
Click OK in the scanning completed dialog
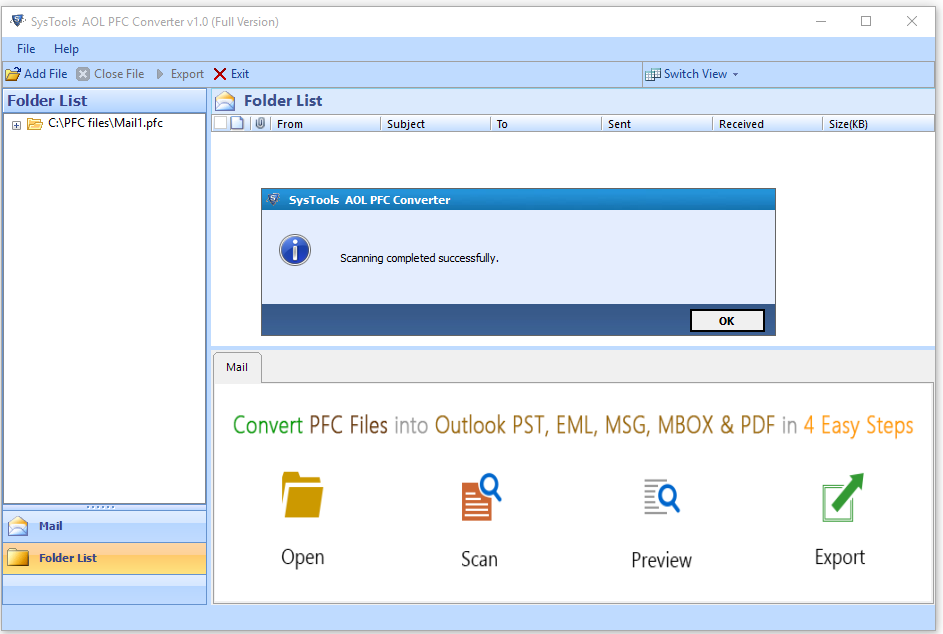726,321
